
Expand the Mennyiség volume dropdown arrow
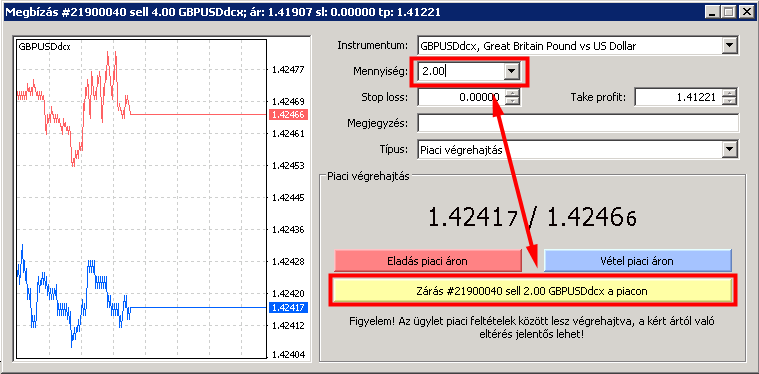[x=511, y=72]
